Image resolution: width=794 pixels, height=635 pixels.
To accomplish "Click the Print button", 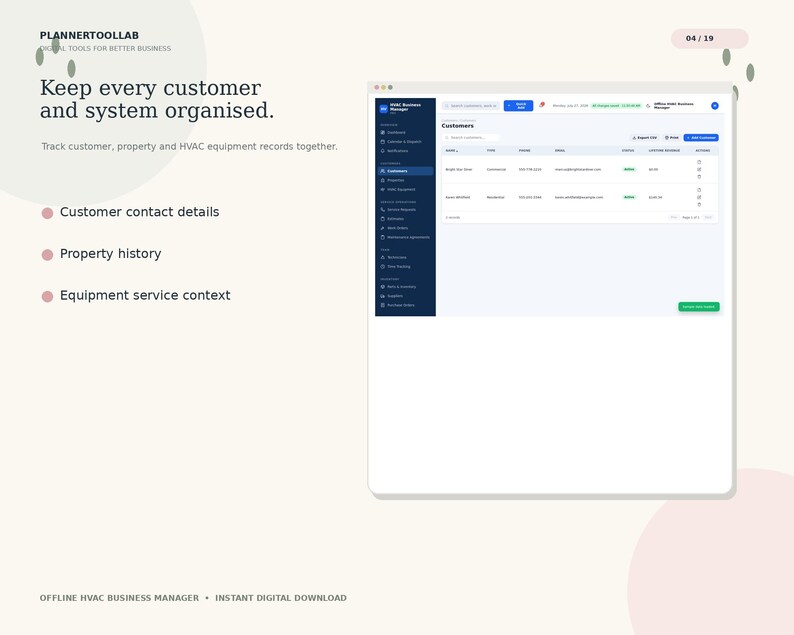I will coord(671,138).
